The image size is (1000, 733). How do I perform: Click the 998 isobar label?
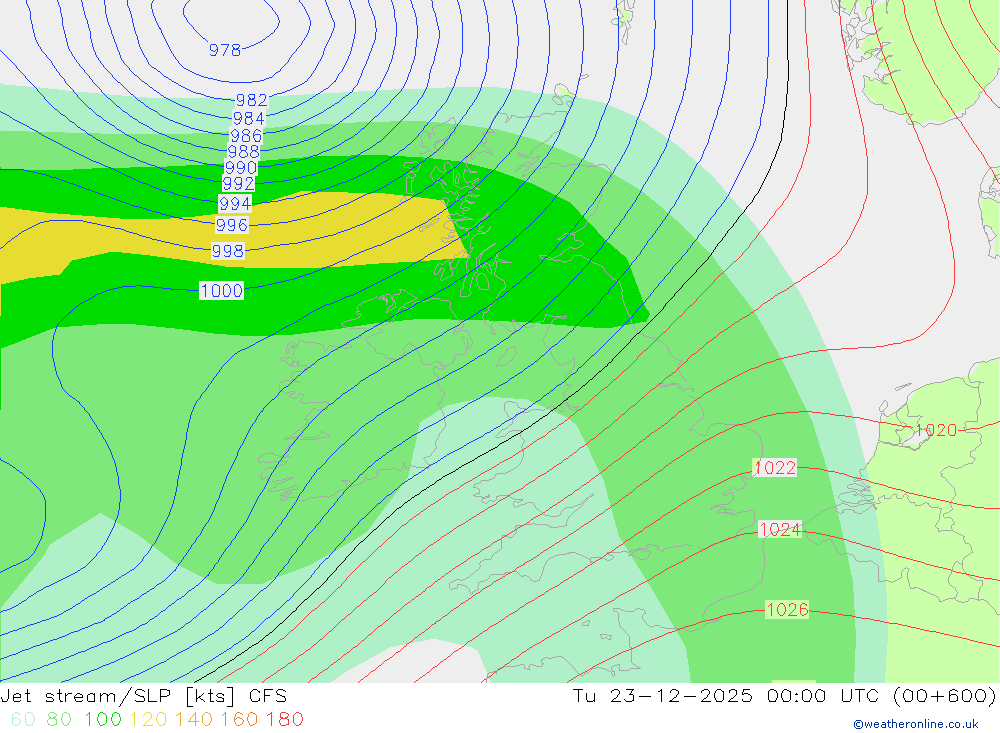[x=228, y=251]
